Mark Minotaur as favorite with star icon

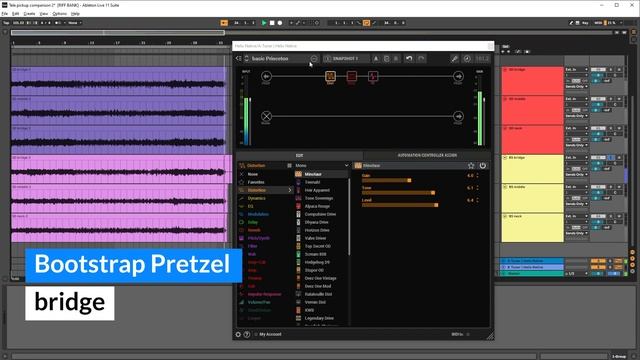[471, 166]
